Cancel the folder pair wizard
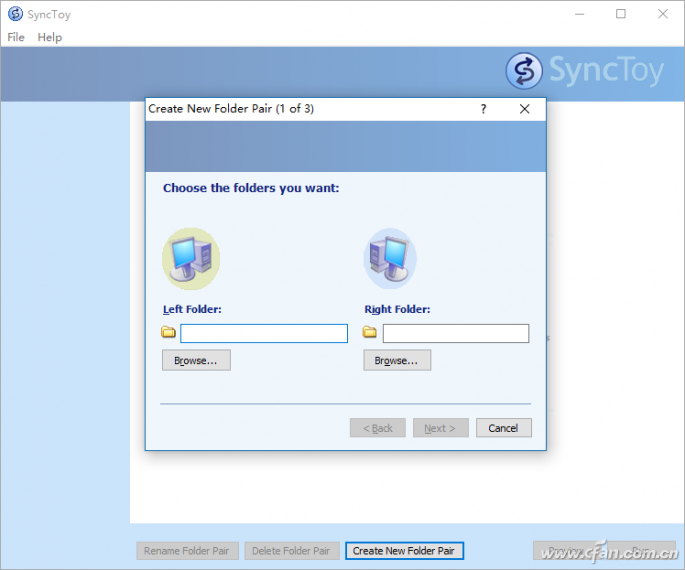 pyautogui.click(x=504, y=428)
